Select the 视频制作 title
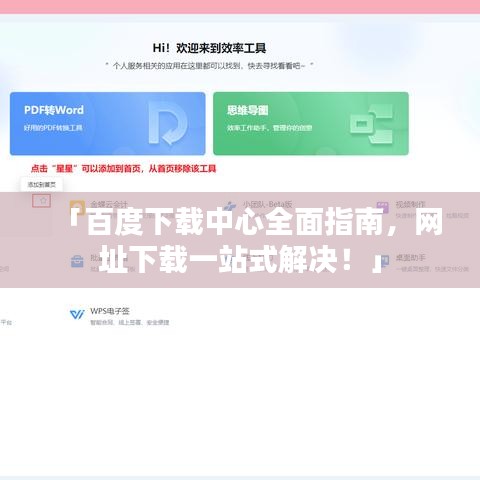The image size is (480, 480). (410, 204)
